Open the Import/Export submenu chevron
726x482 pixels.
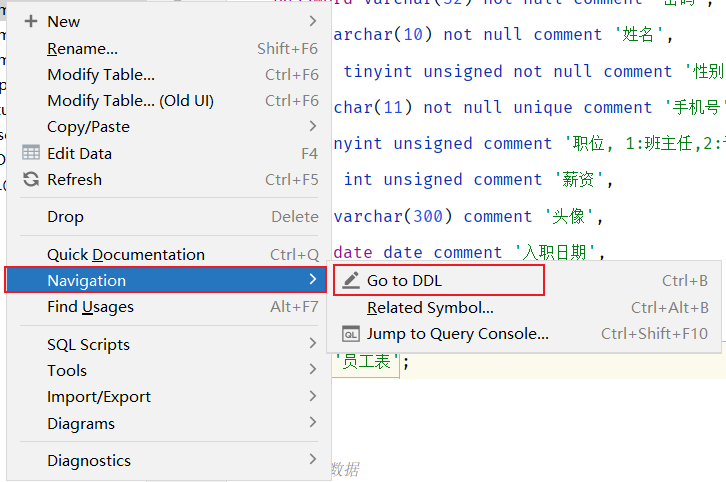(x=313, y=397)
